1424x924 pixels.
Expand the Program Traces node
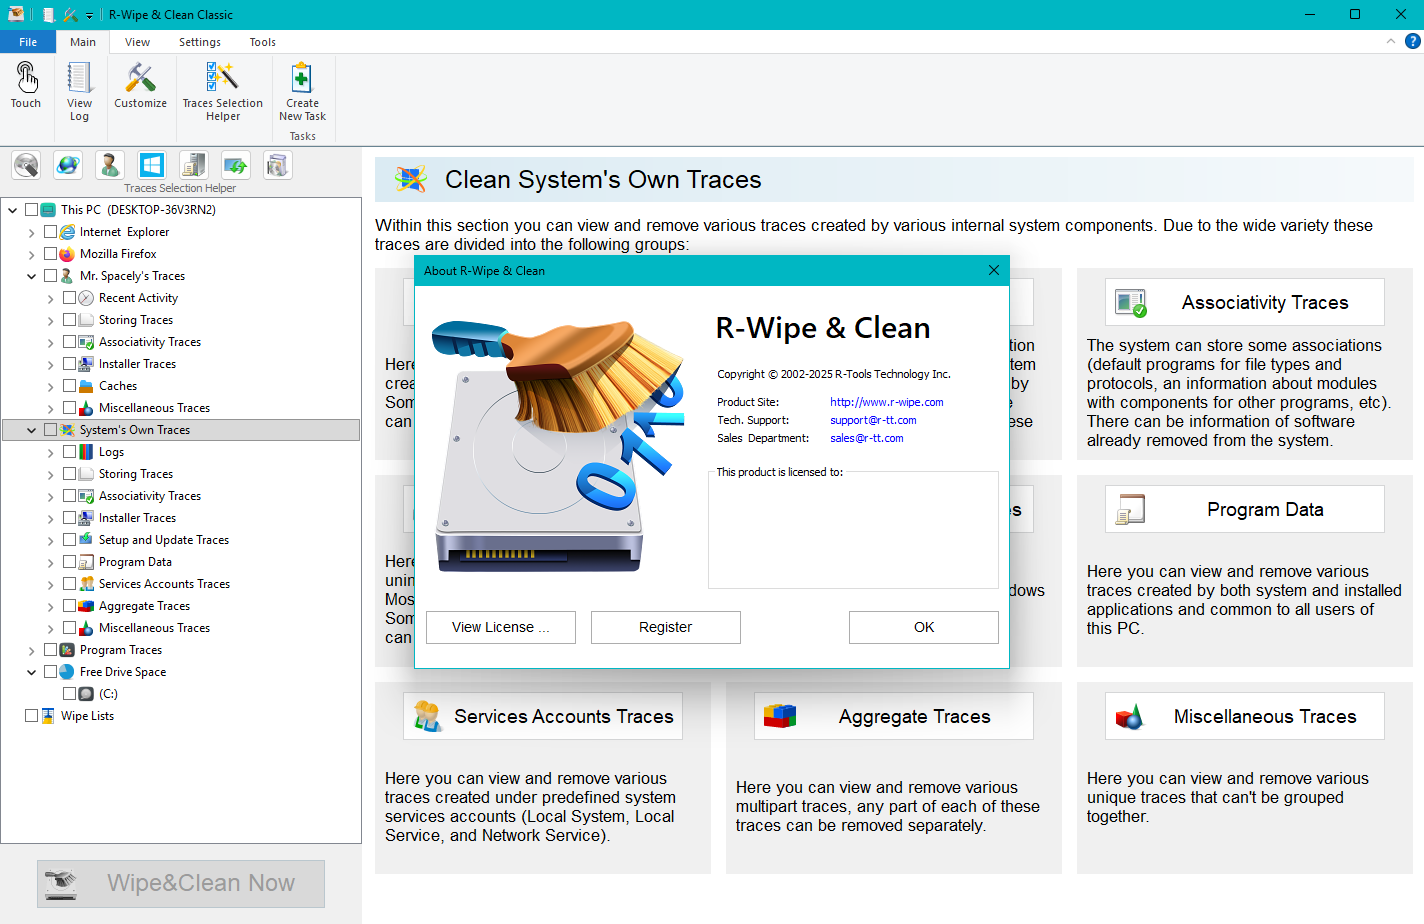pyautogui.click(x=32, y=650)
